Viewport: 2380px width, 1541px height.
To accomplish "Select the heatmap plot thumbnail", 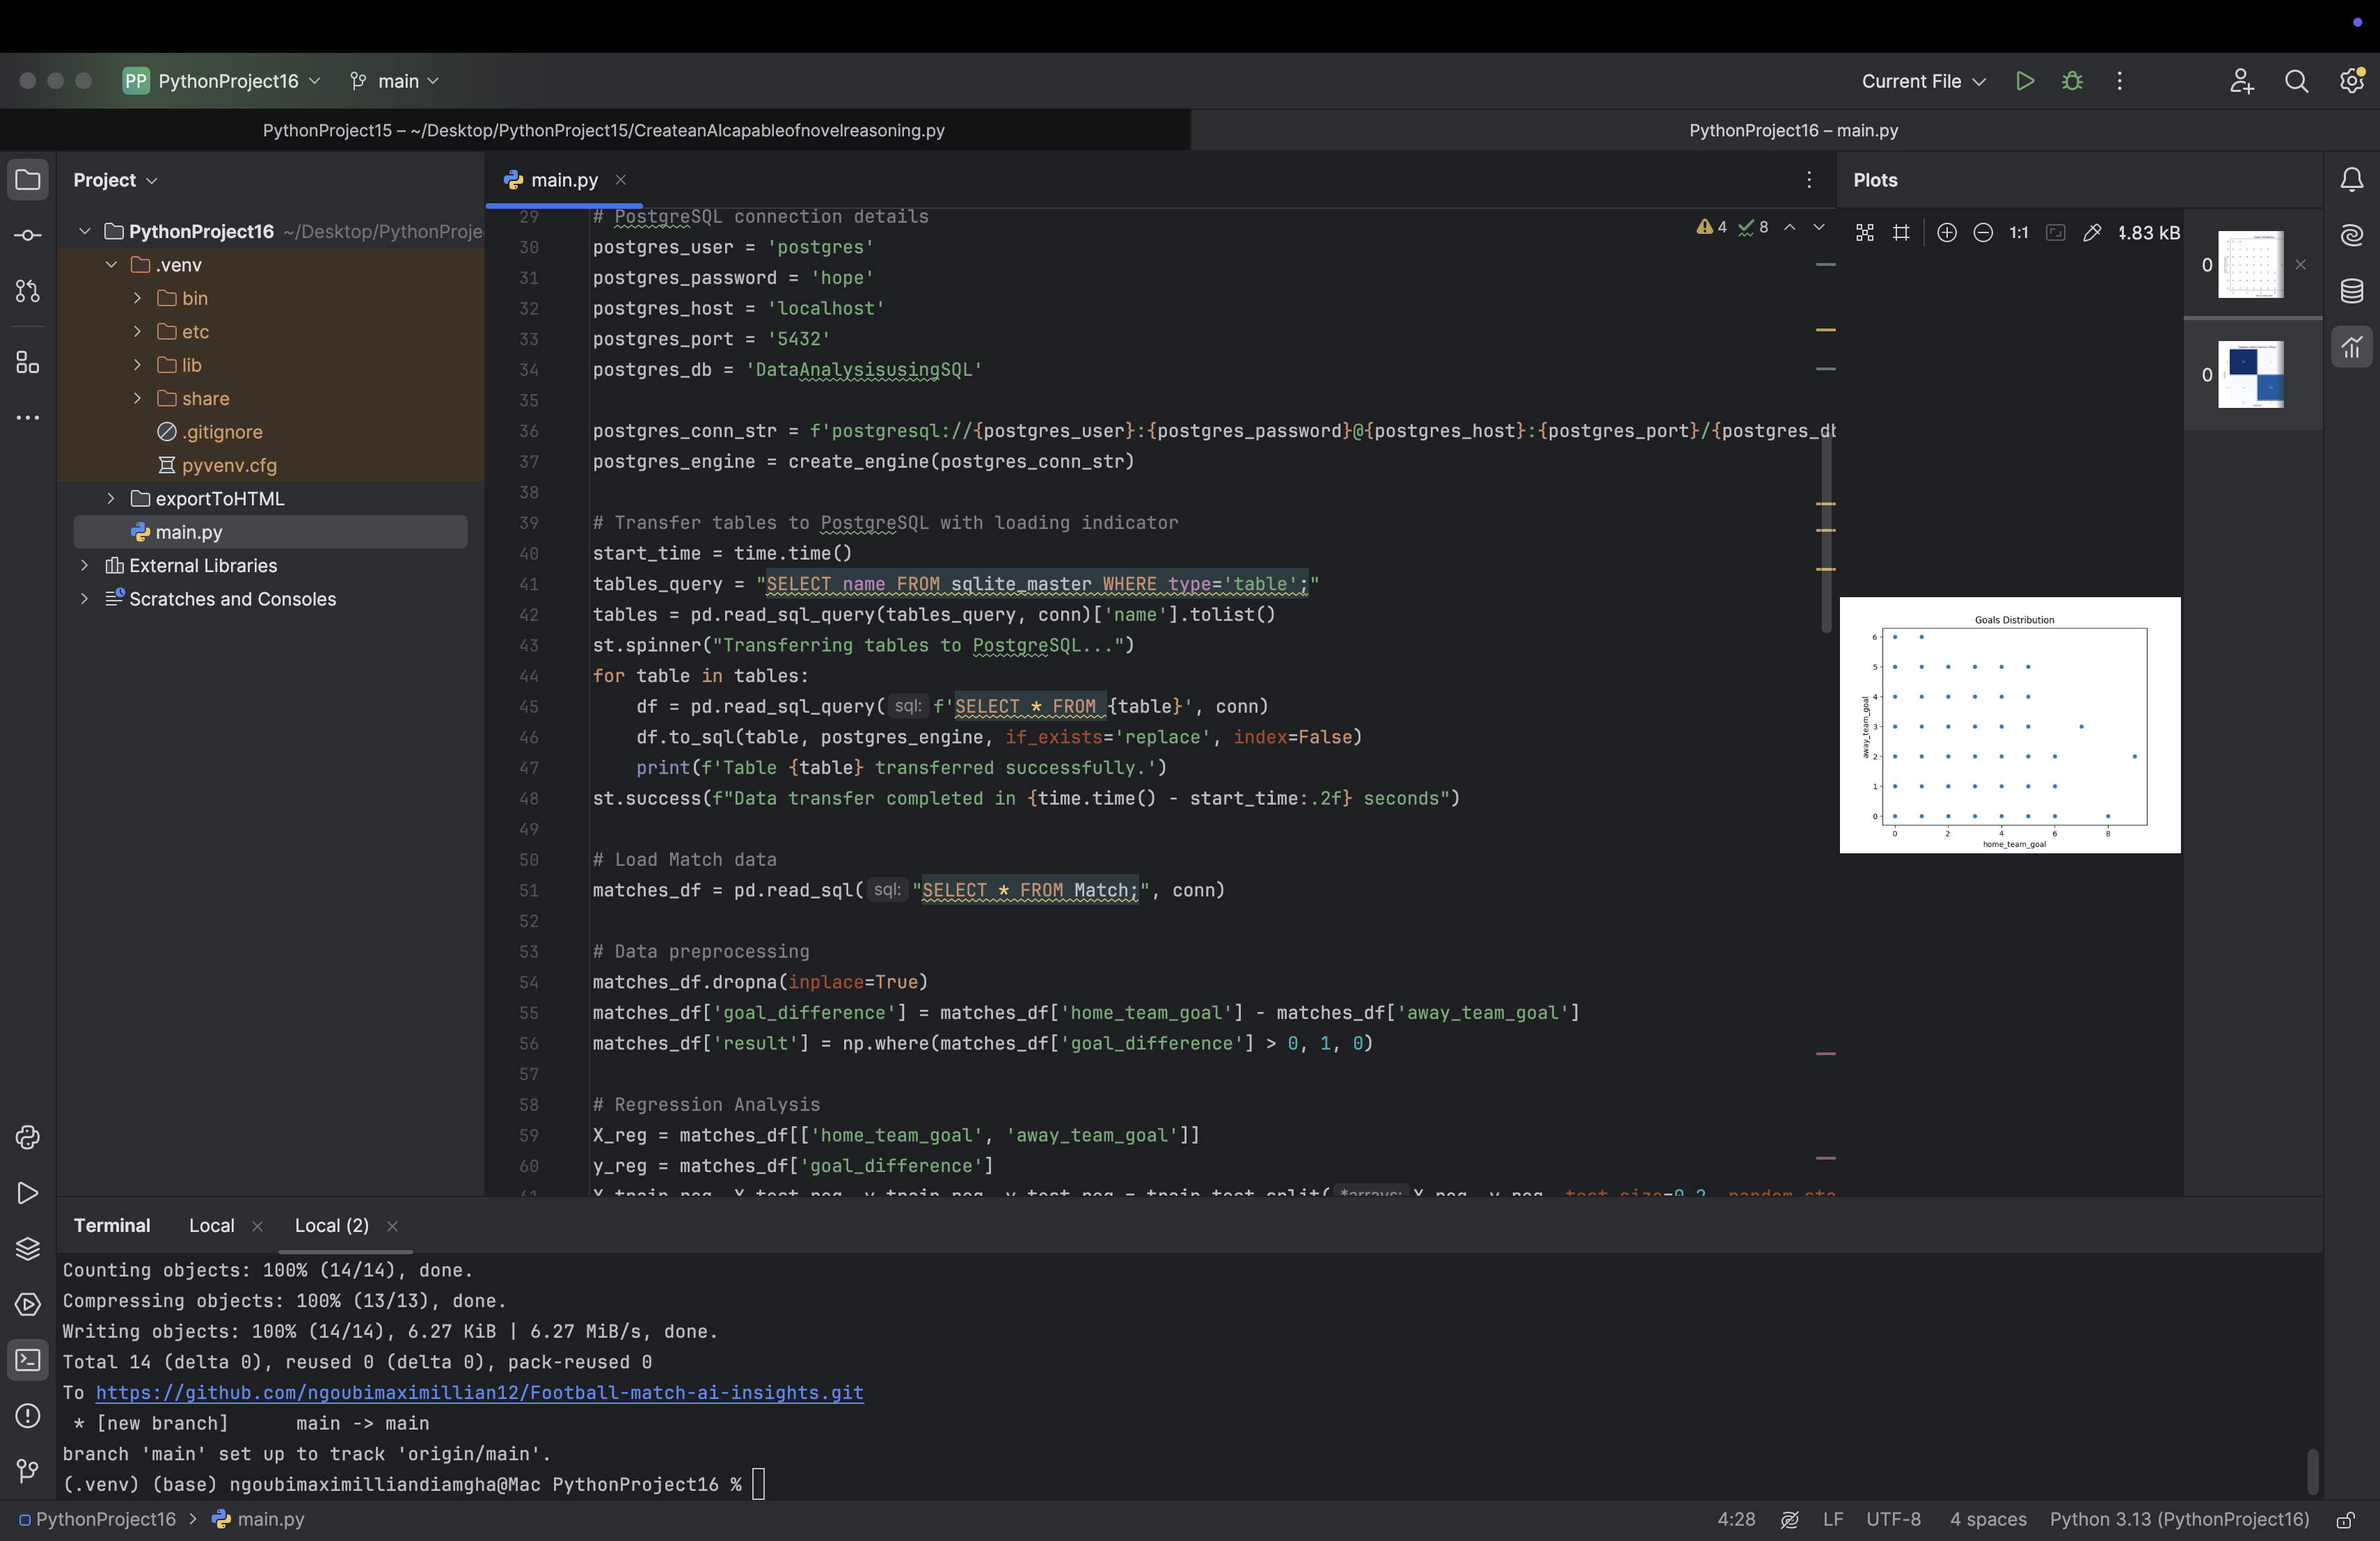I will 2250,375.
